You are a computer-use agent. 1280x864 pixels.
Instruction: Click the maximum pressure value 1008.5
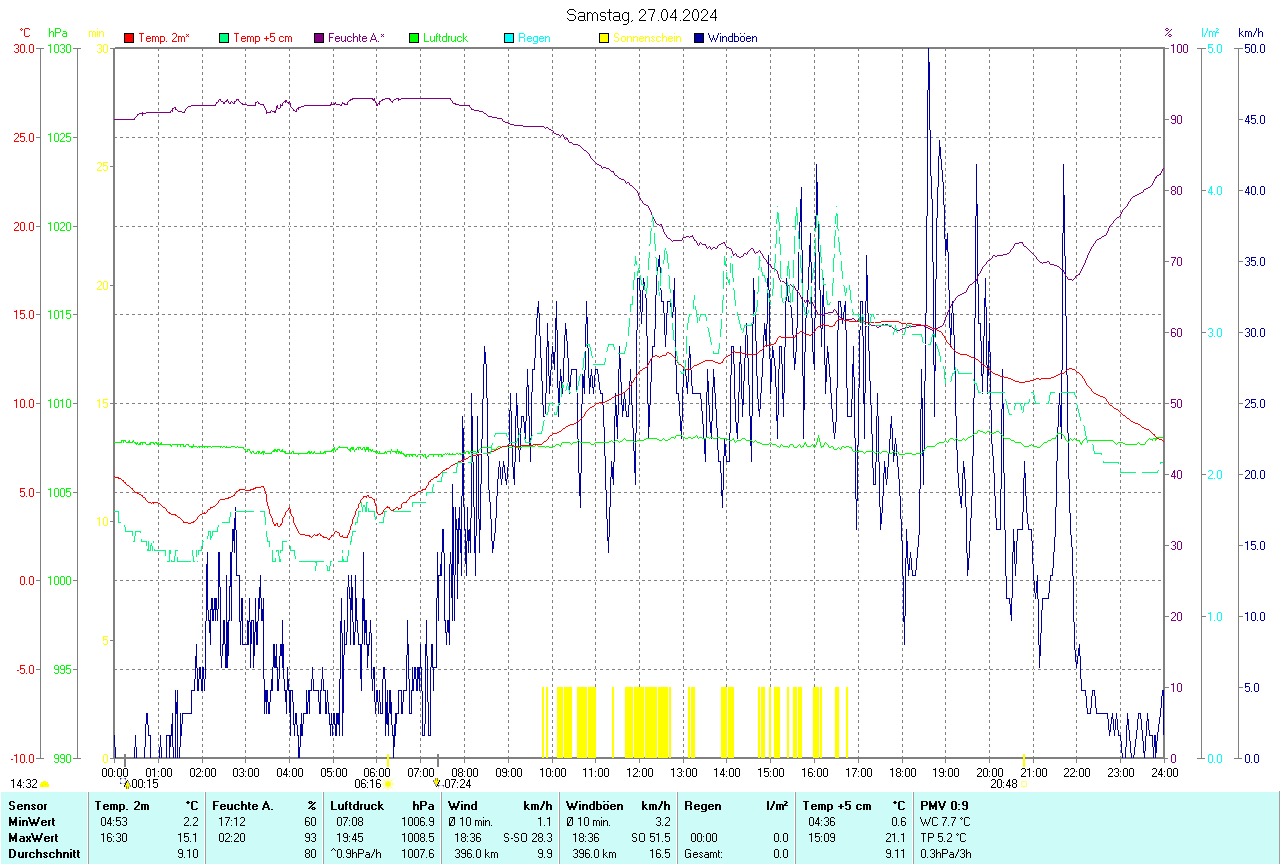pyautogui.click(x=417, y=838)
